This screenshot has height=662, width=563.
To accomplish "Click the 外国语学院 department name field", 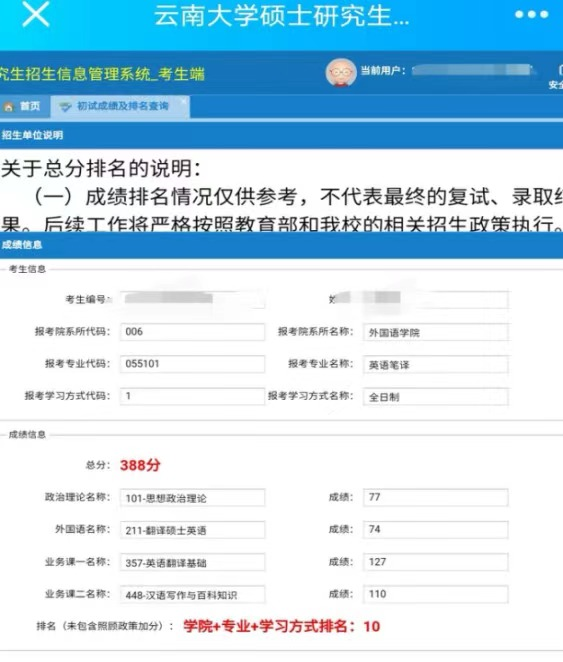I will 436,332.
